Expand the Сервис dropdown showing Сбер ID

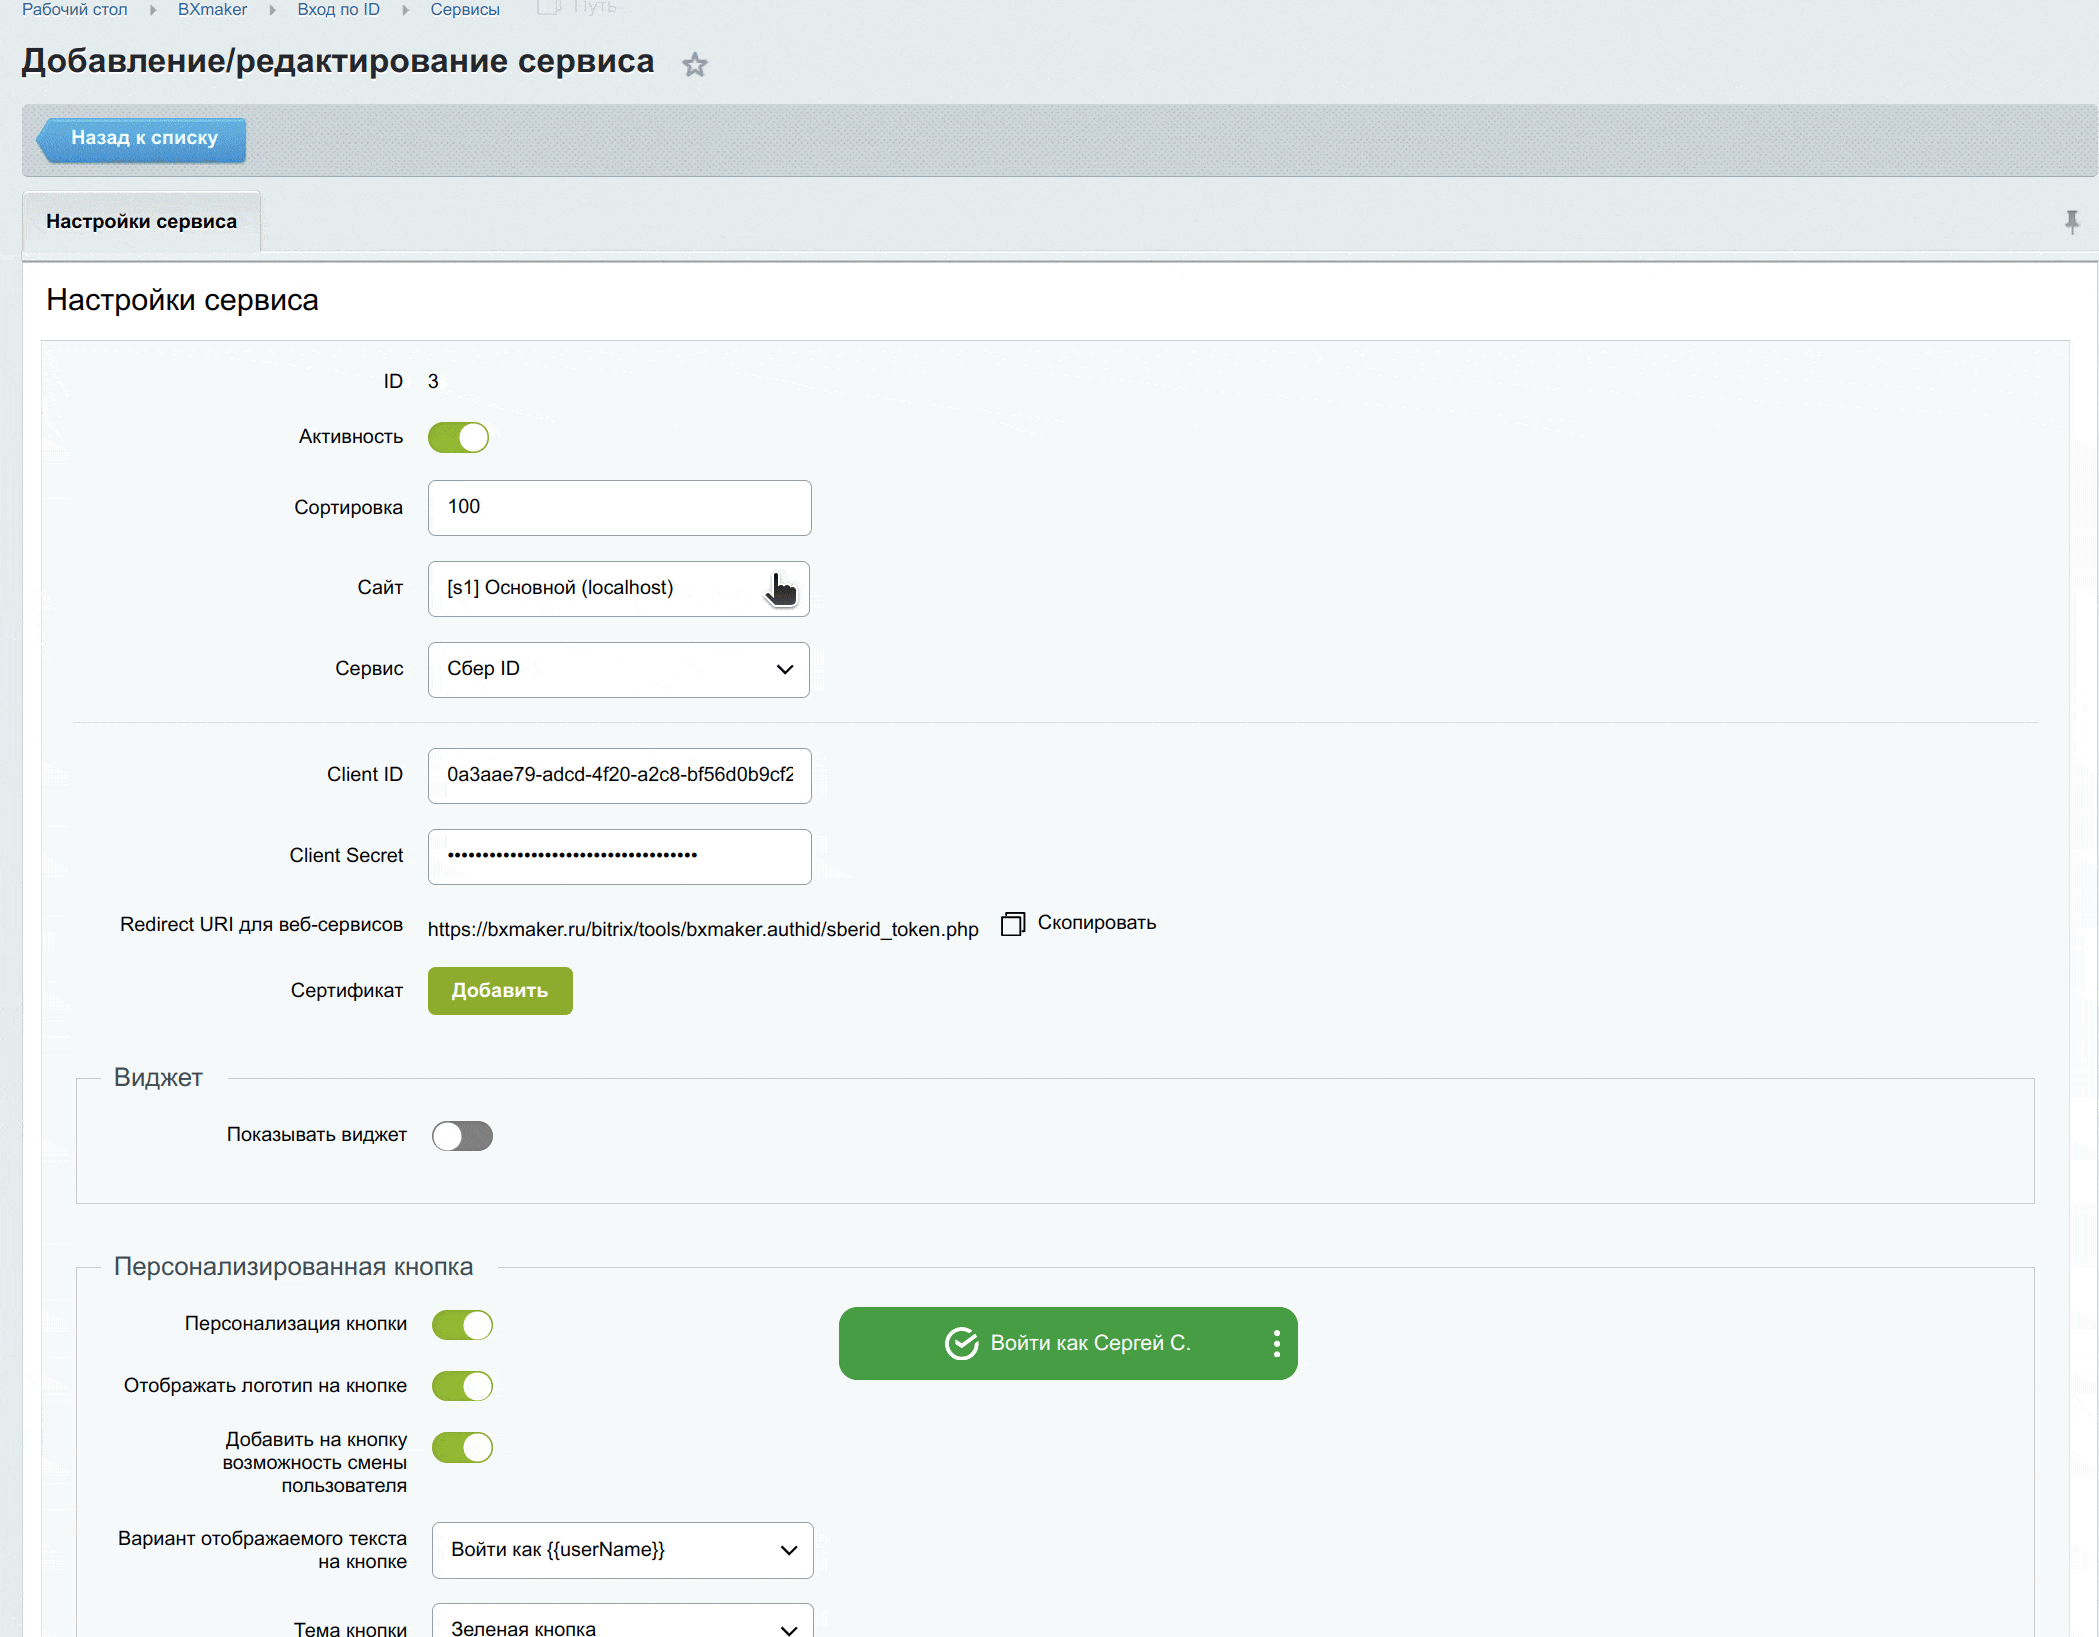618,669
